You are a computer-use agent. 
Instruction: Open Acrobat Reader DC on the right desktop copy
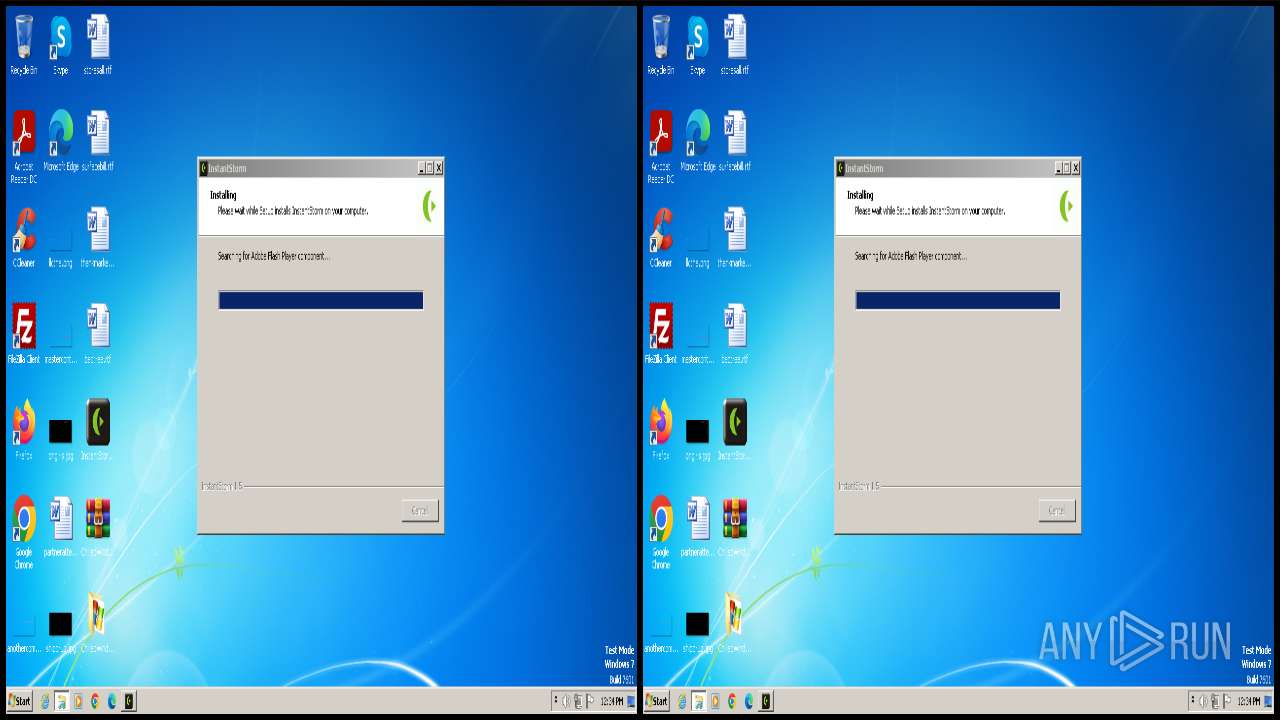pos(661,146)
